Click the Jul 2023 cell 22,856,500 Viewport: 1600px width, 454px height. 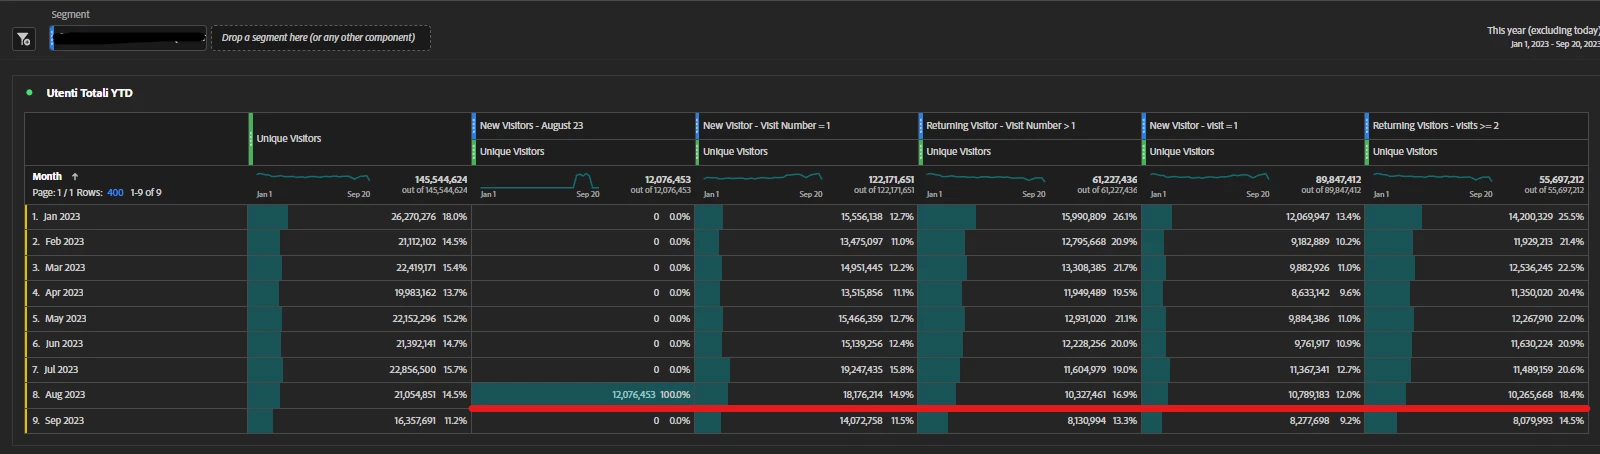[x=359, y=370]
